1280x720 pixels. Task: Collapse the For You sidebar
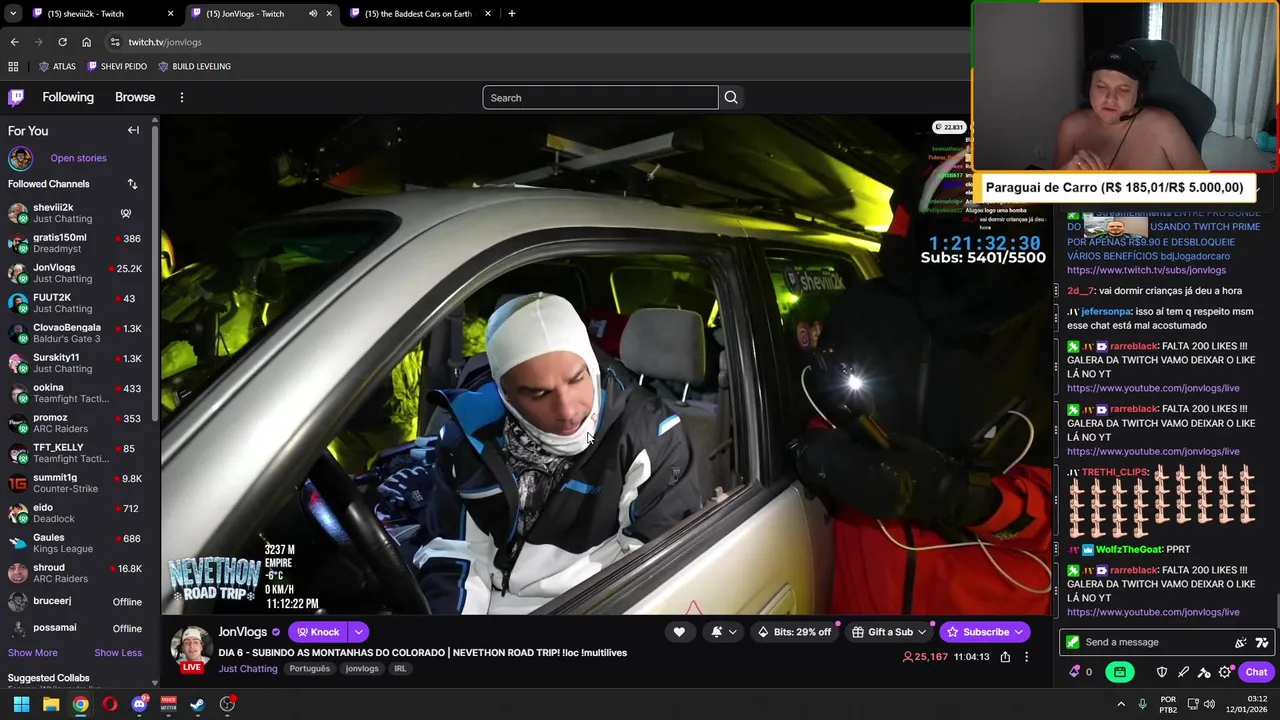click(133, 130)
